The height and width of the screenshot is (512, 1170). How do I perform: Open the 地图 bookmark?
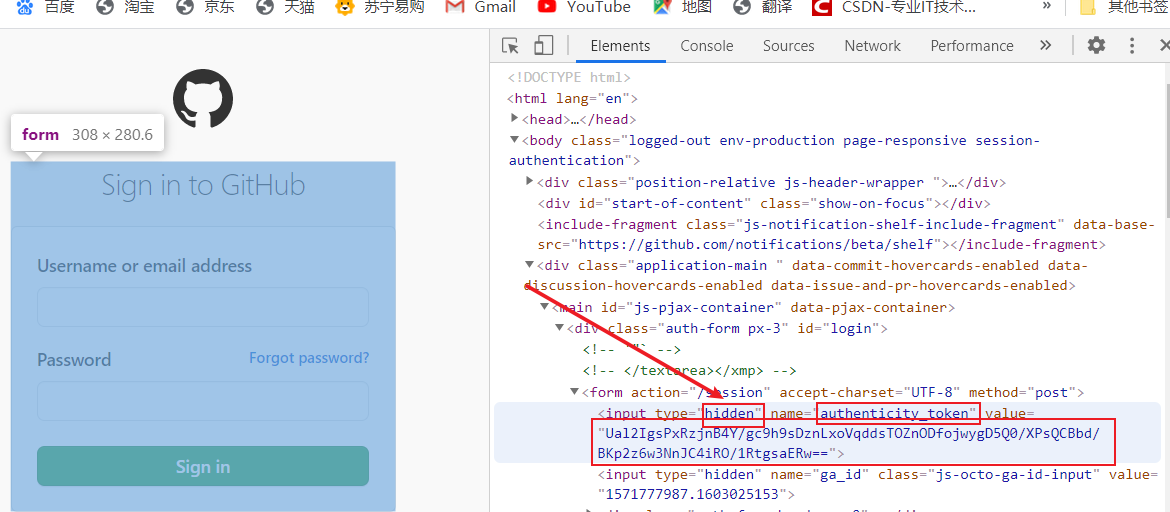click(682, 7)
